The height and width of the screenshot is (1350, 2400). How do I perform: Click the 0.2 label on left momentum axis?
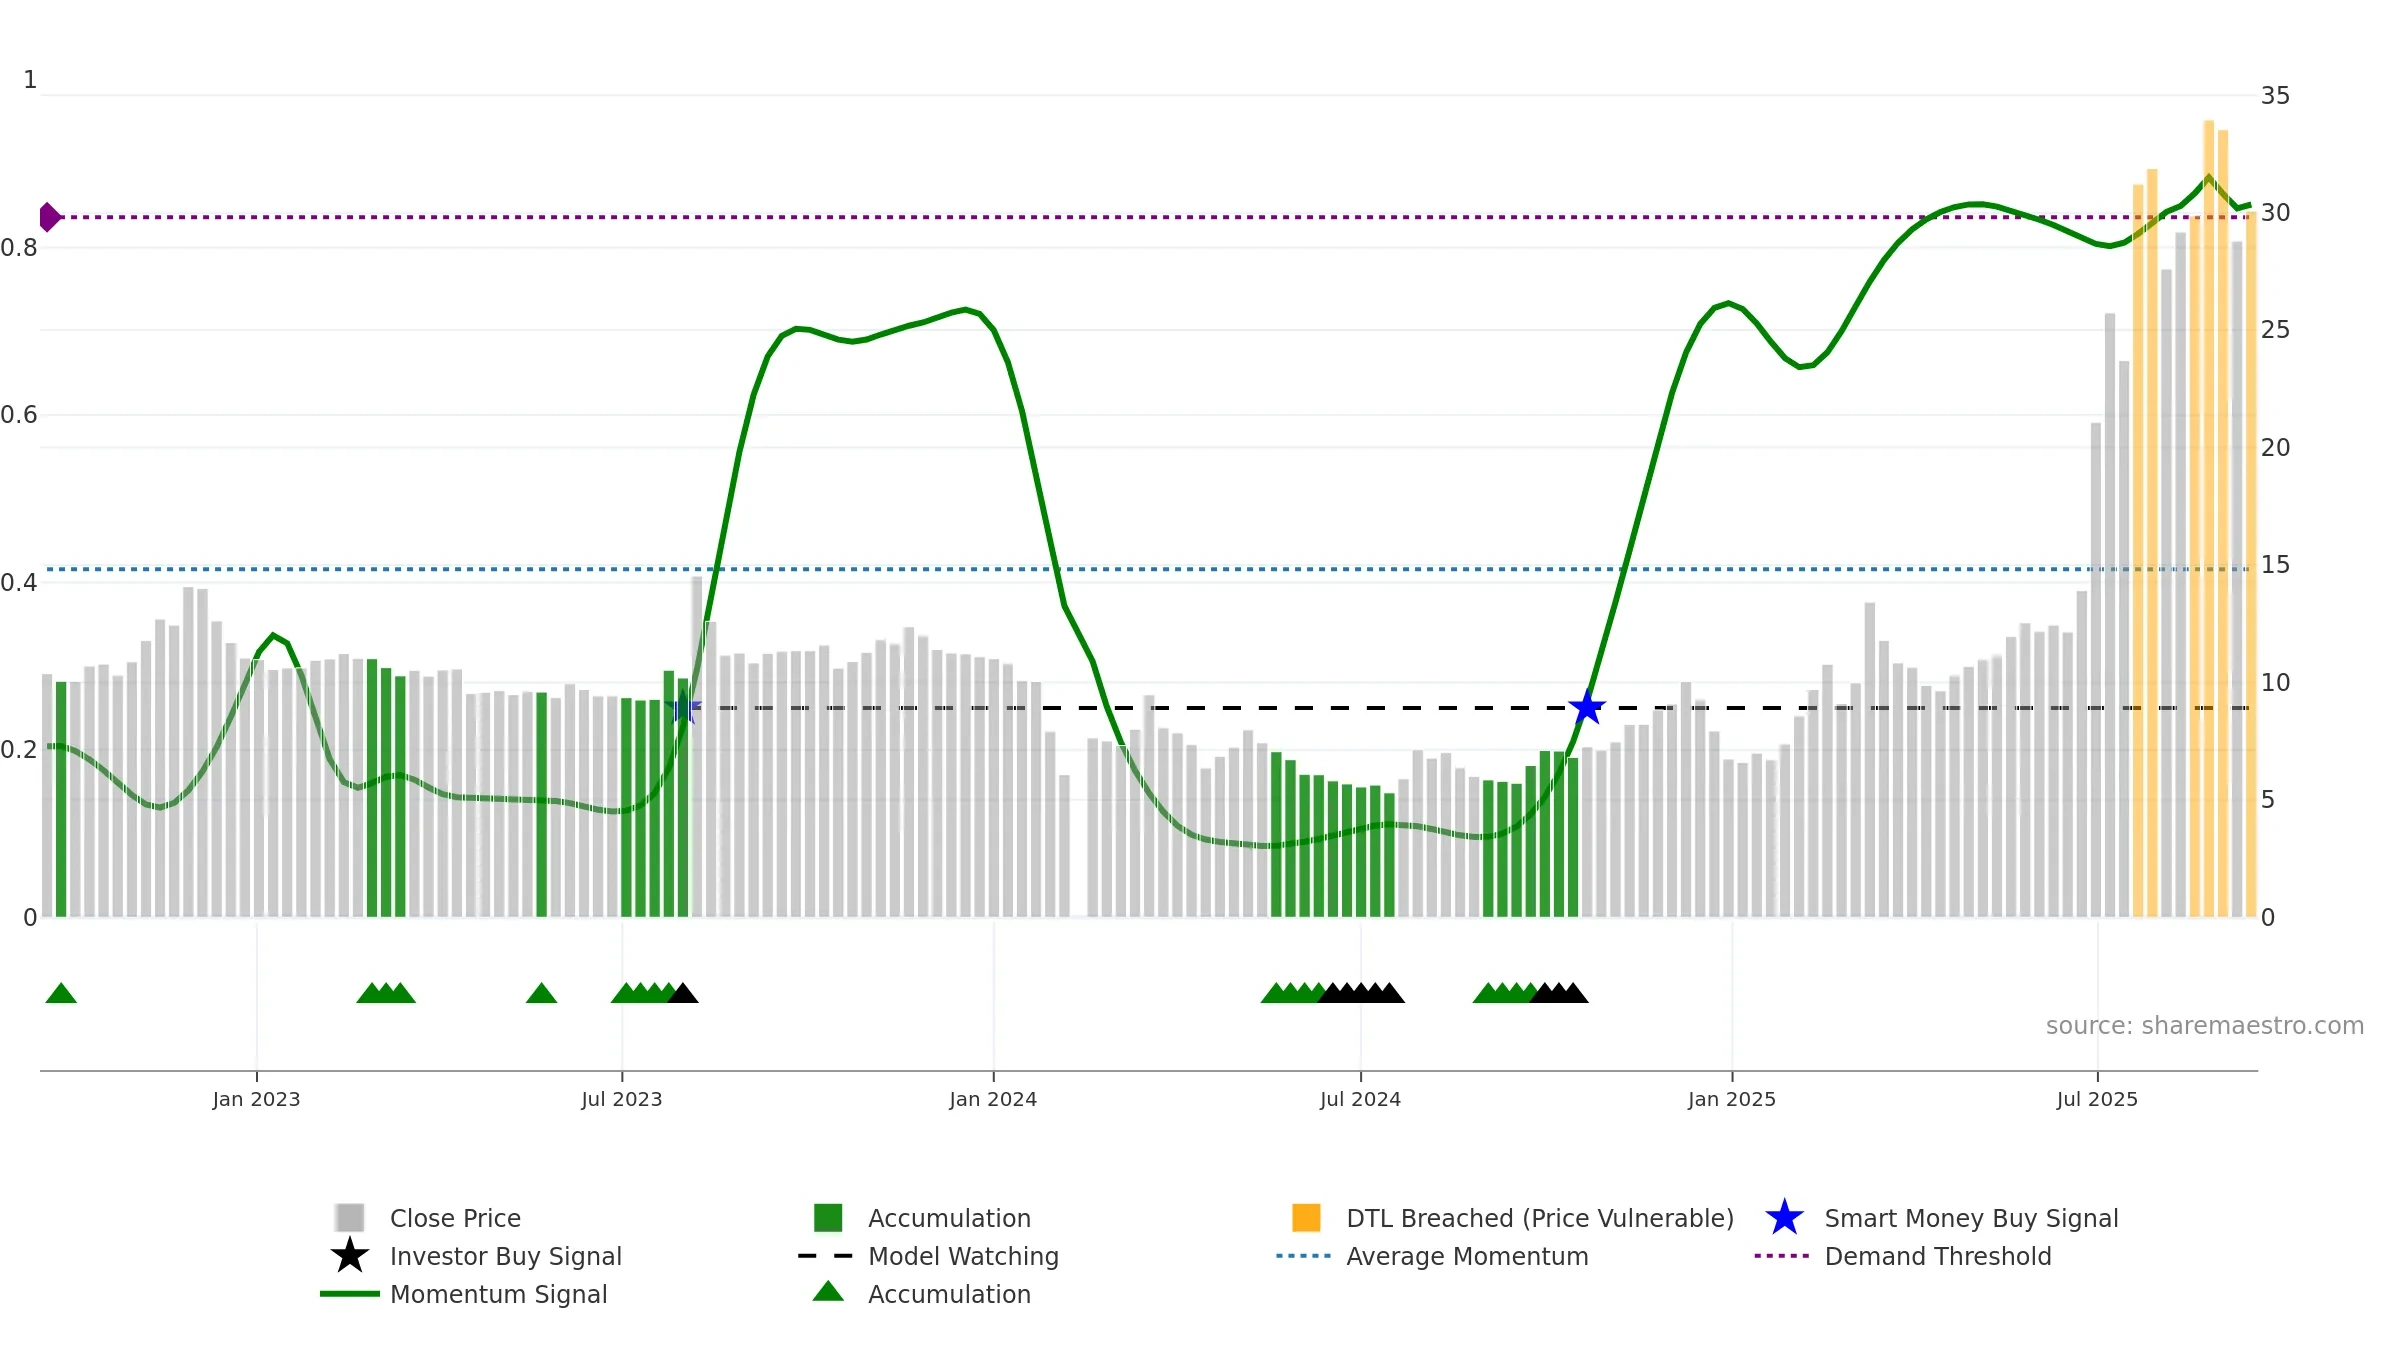(x=19, y=750)
